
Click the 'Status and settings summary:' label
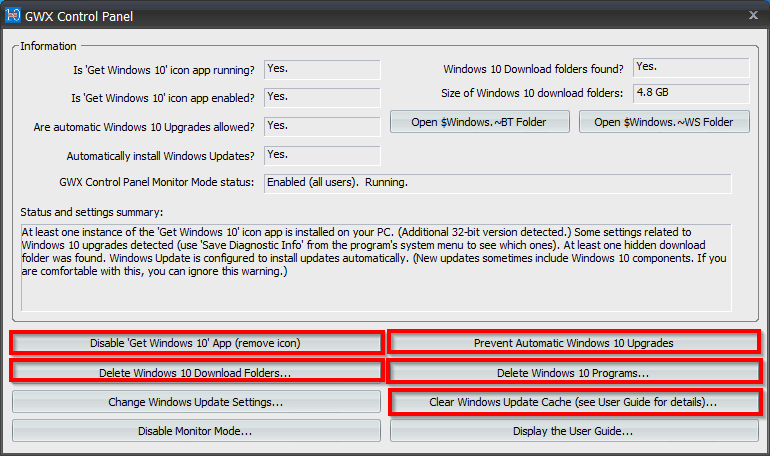(x=92, y=212)
